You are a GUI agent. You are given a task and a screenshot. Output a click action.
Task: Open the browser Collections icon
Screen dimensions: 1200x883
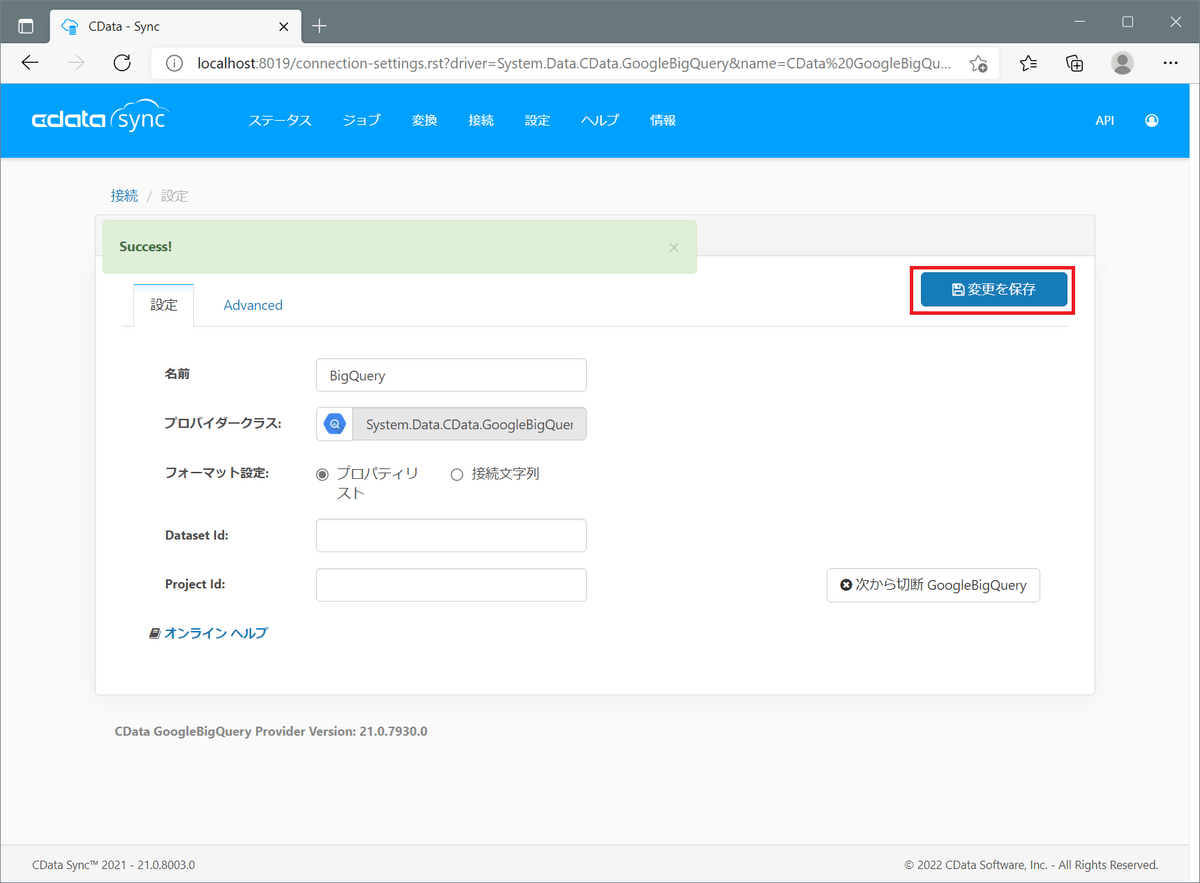pos(1075,63)
